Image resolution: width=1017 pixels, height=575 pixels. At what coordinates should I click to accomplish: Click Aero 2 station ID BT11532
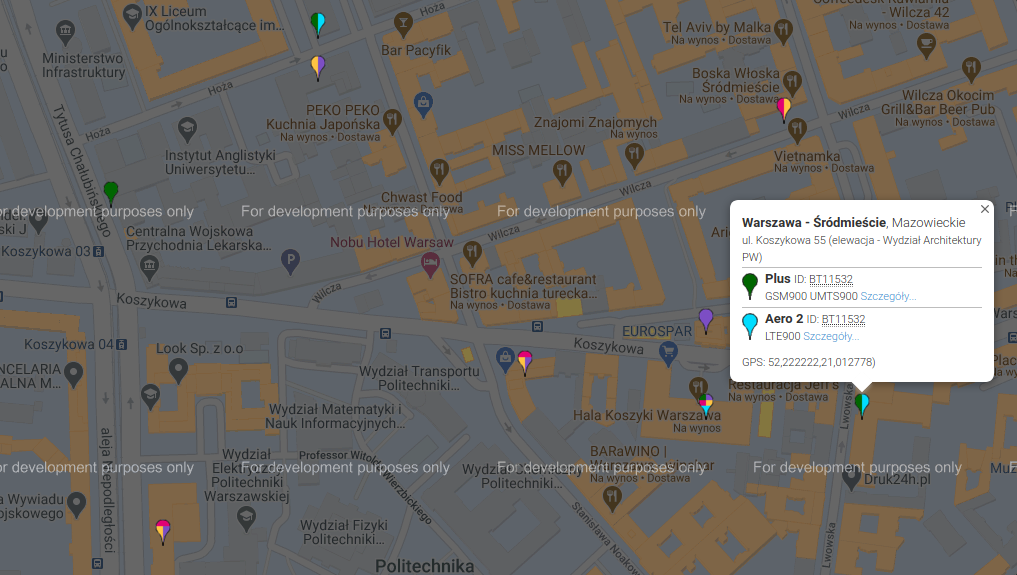point(843,319)
